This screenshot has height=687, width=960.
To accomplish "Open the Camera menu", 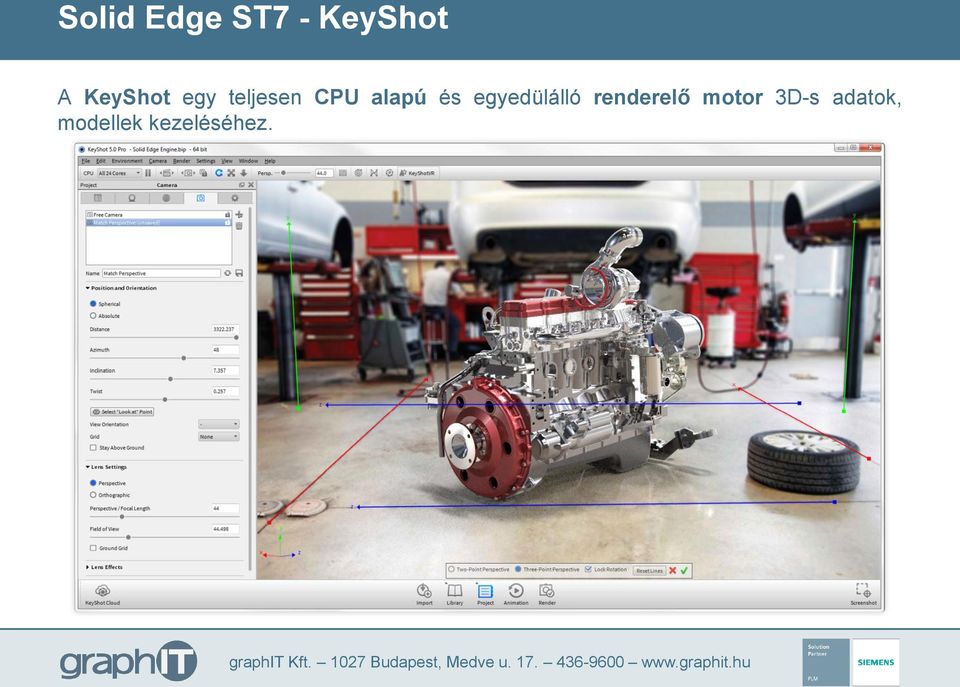I will [x=157, y=161].
